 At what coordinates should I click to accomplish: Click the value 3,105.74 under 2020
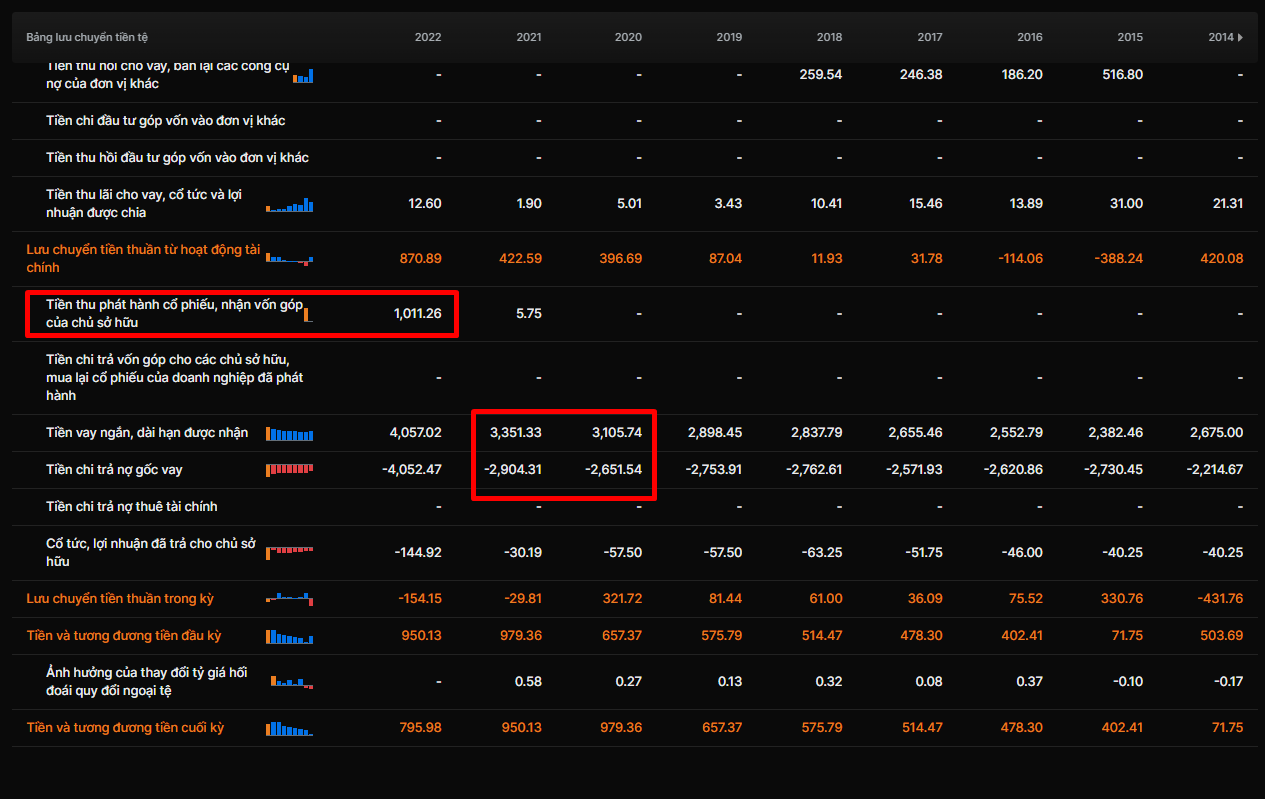click(x=616, y=433)
